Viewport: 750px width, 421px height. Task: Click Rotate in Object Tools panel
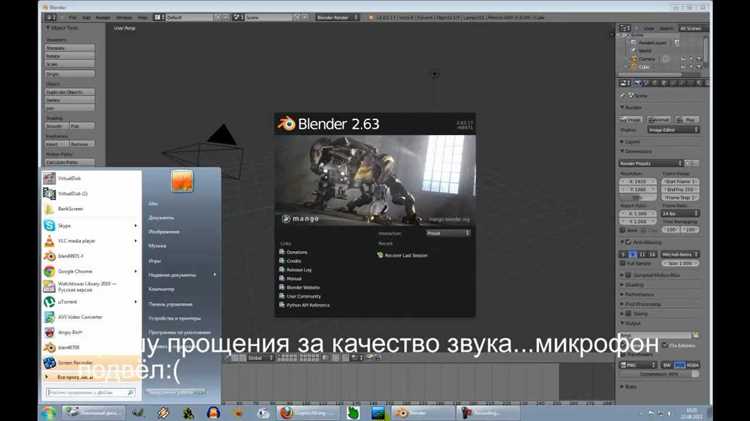(x=70, y=56)
